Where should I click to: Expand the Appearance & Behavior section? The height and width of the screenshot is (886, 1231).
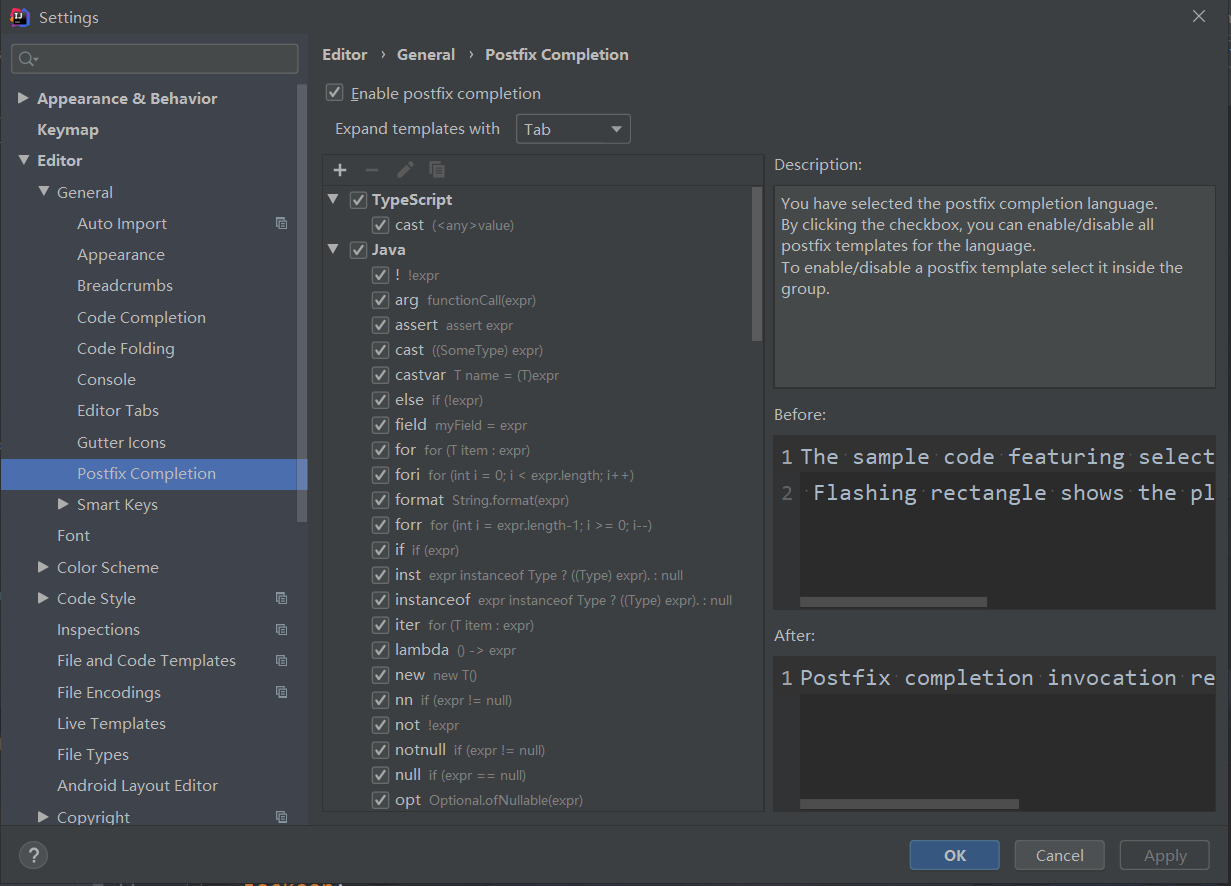click(23, 98)
